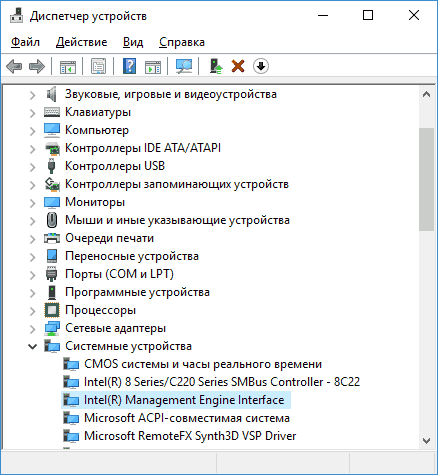This screenshot has width=438, height=475.
Task: Open the Properties toolbar icon
Action: tap(99, 66)
